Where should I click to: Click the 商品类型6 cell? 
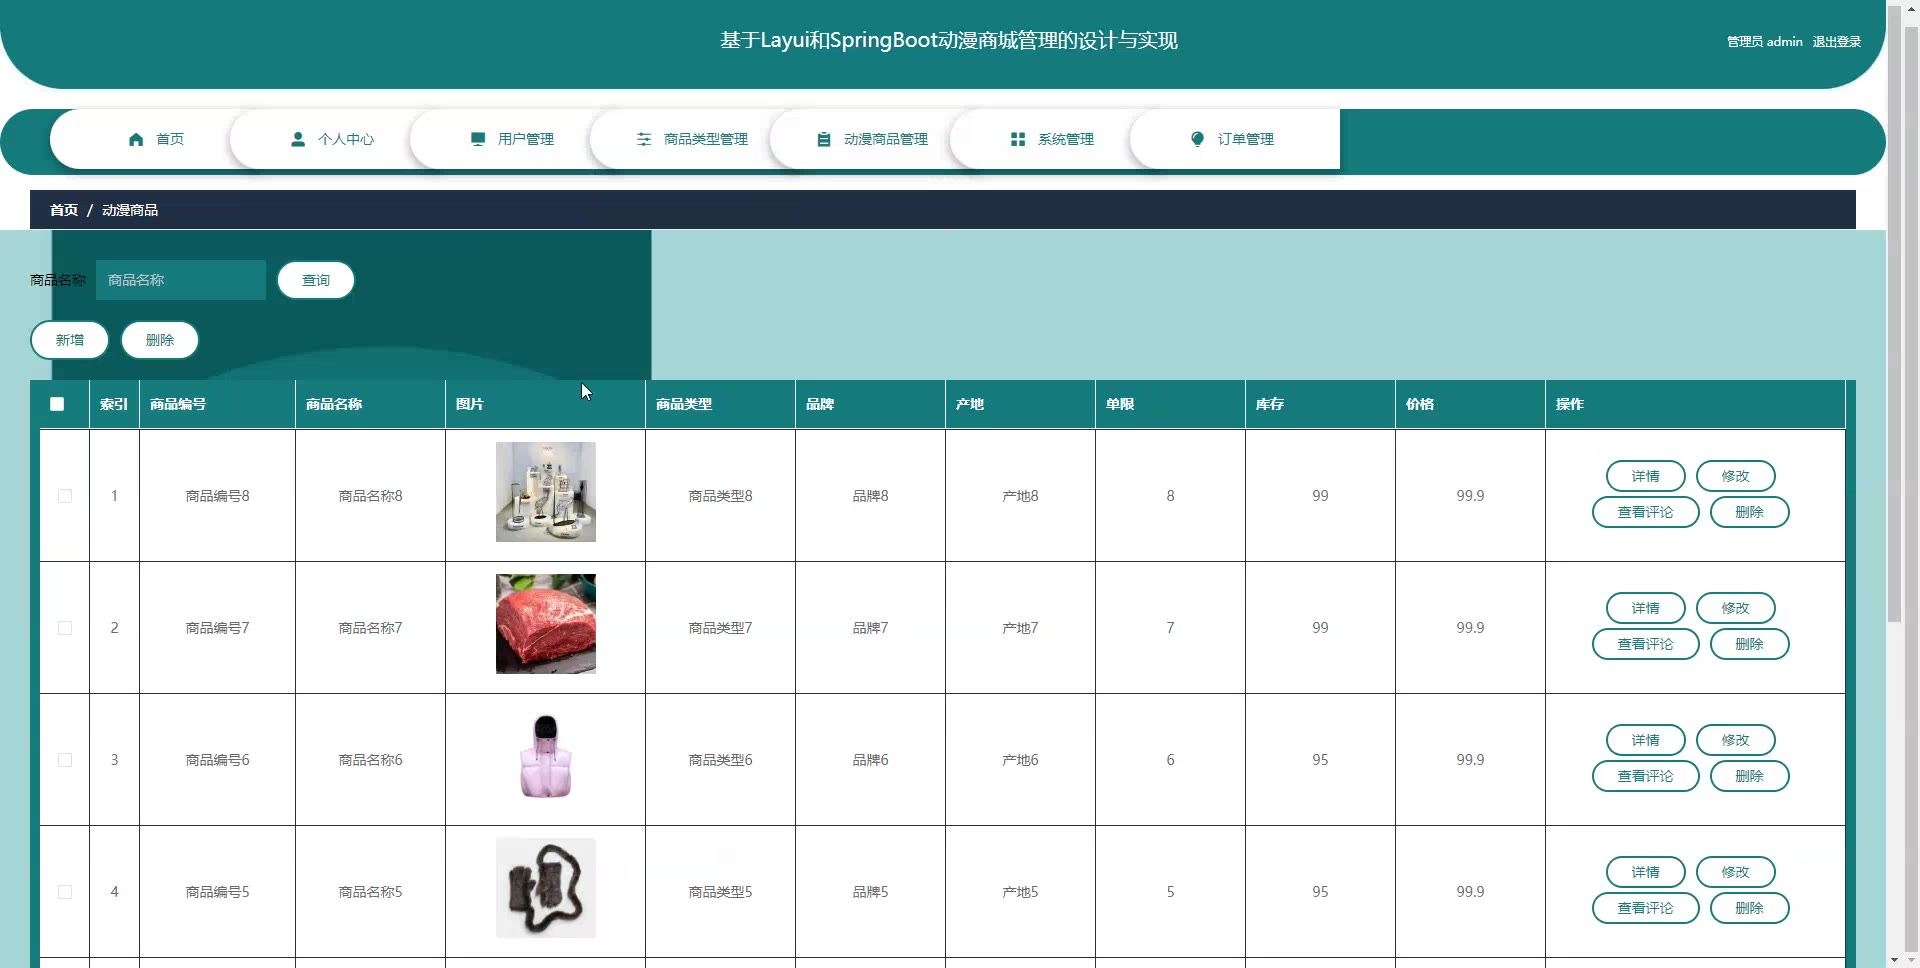coord(720,760)
